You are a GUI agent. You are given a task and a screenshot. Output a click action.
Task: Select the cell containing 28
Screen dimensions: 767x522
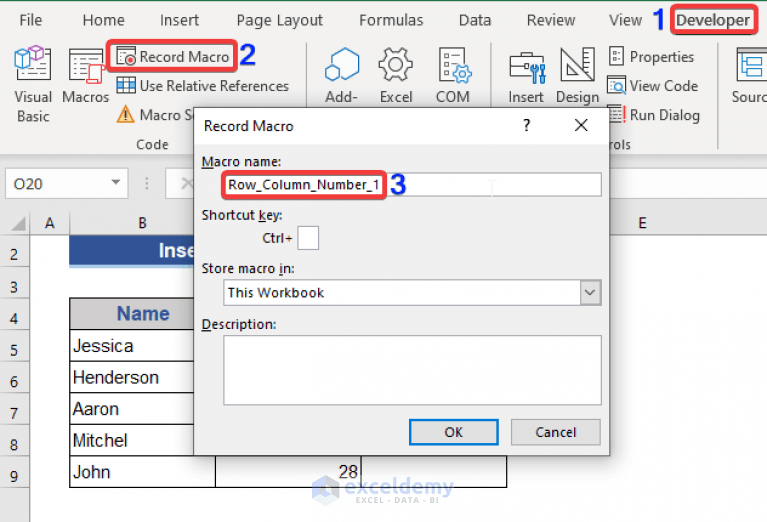288,472
